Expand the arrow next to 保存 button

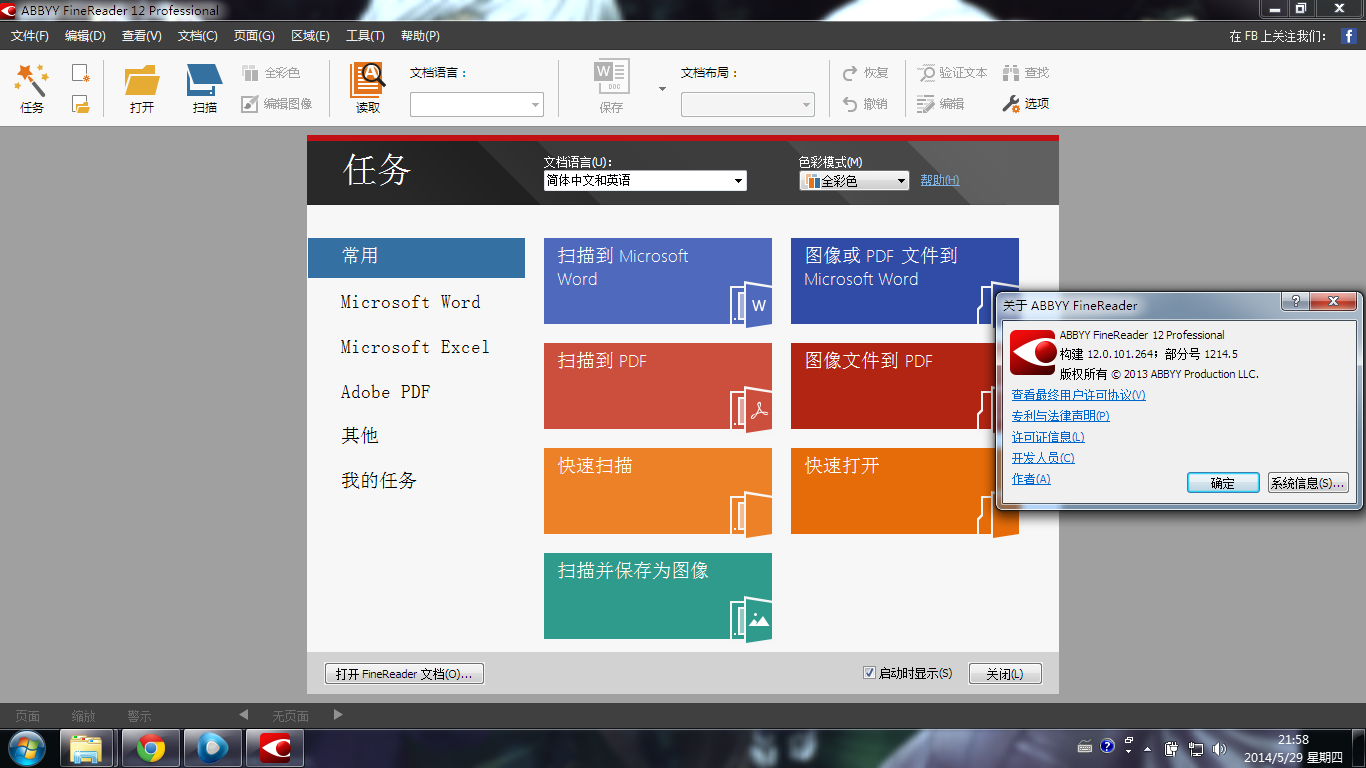point(662,89)
